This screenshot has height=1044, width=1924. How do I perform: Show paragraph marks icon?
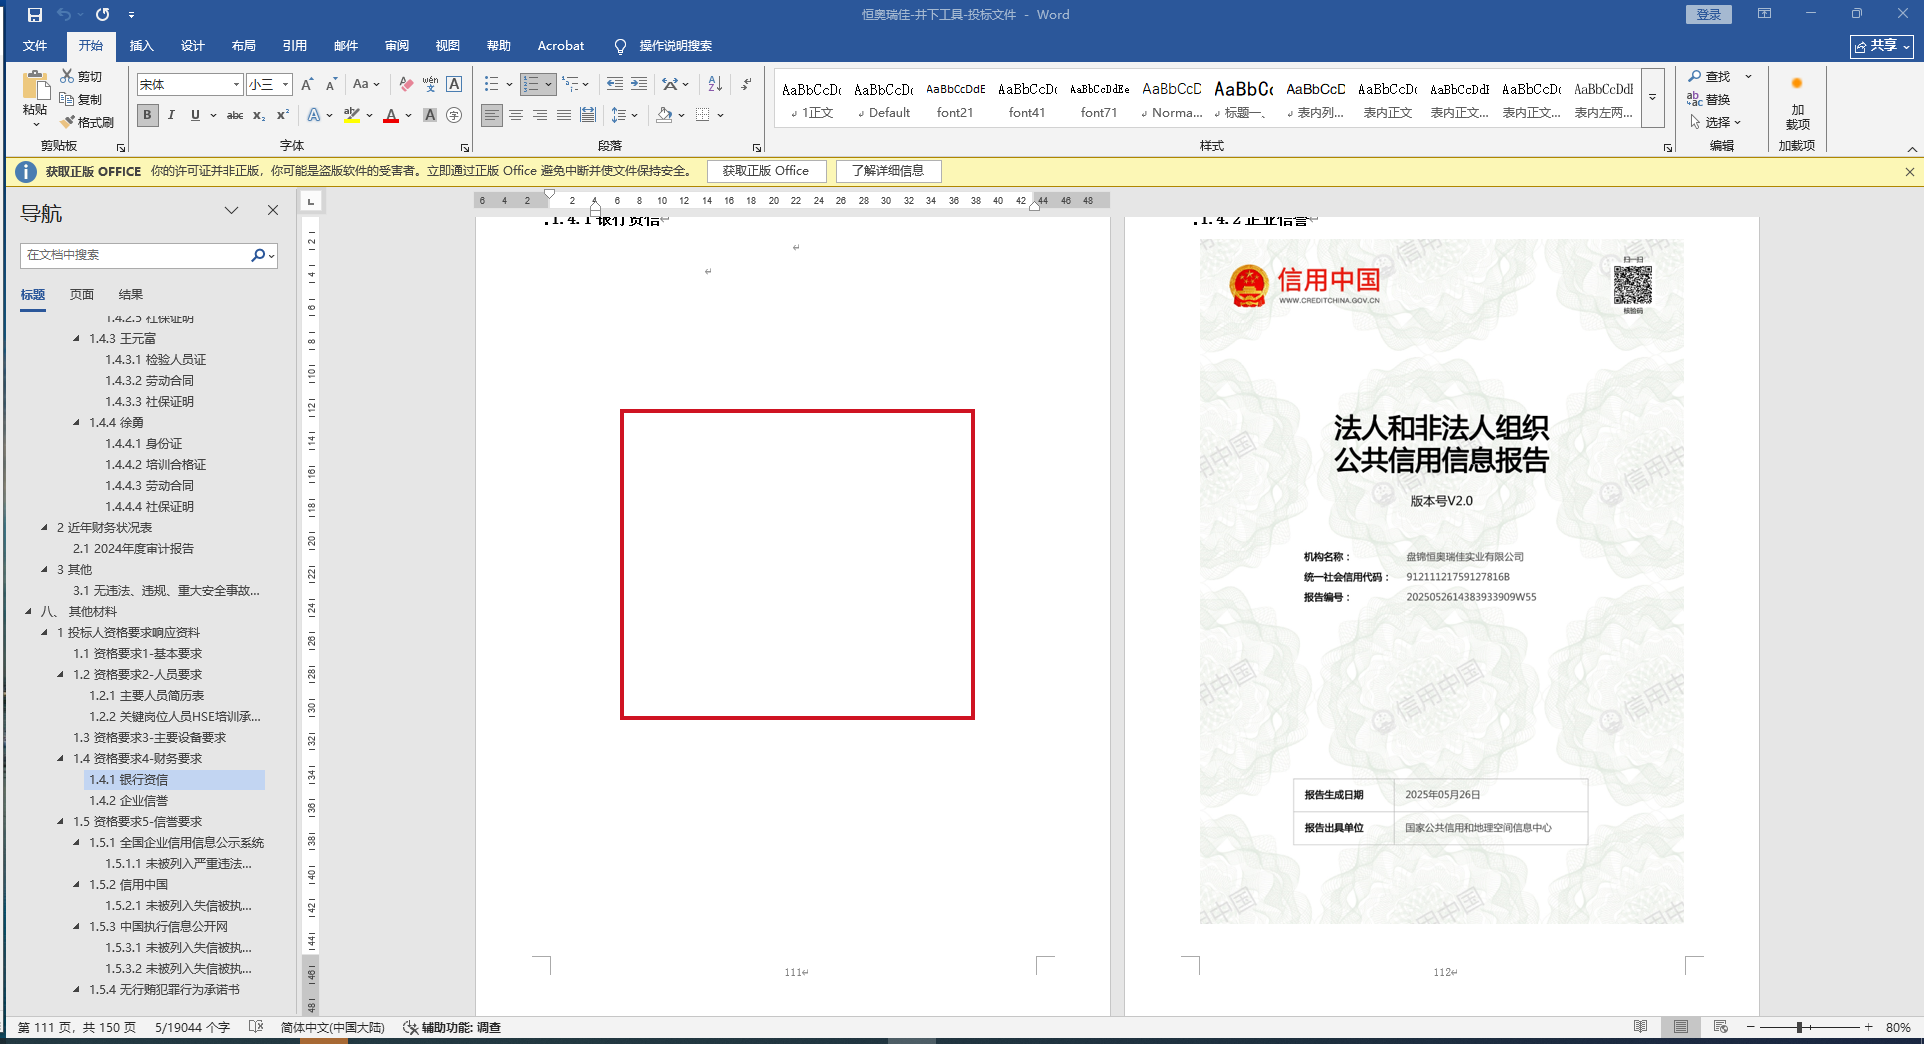pos(746,84)
